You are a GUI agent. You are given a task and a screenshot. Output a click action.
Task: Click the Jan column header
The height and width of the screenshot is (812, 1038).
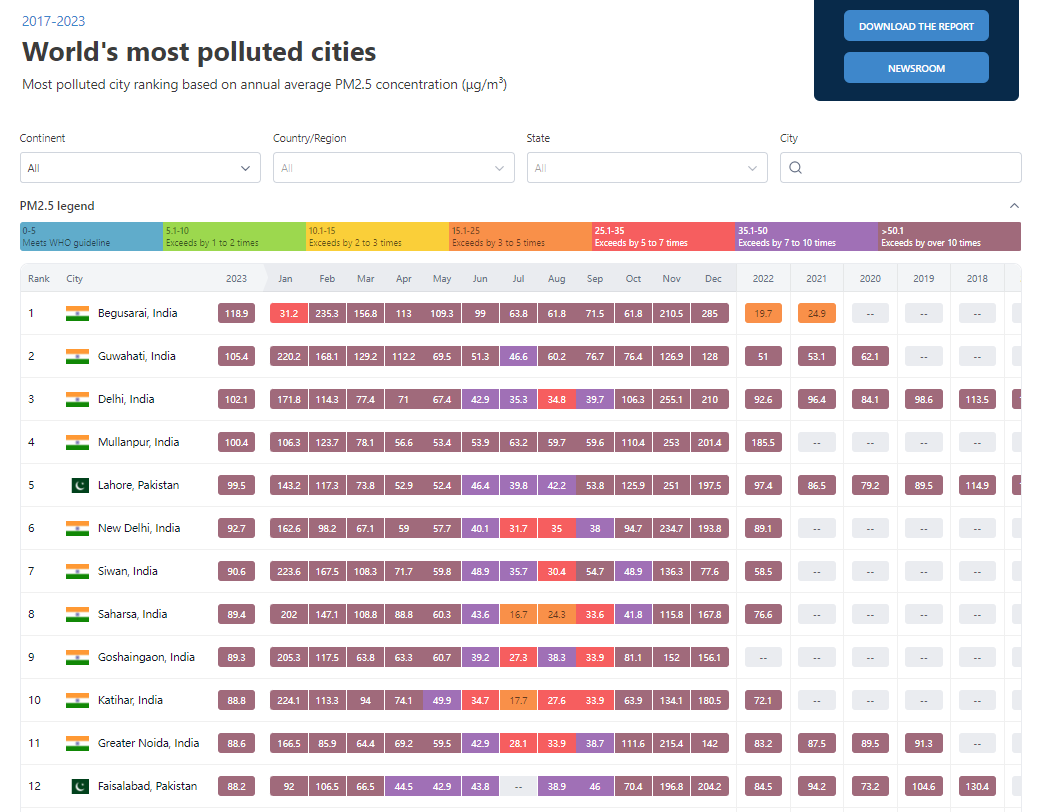(x=285, y=279)
